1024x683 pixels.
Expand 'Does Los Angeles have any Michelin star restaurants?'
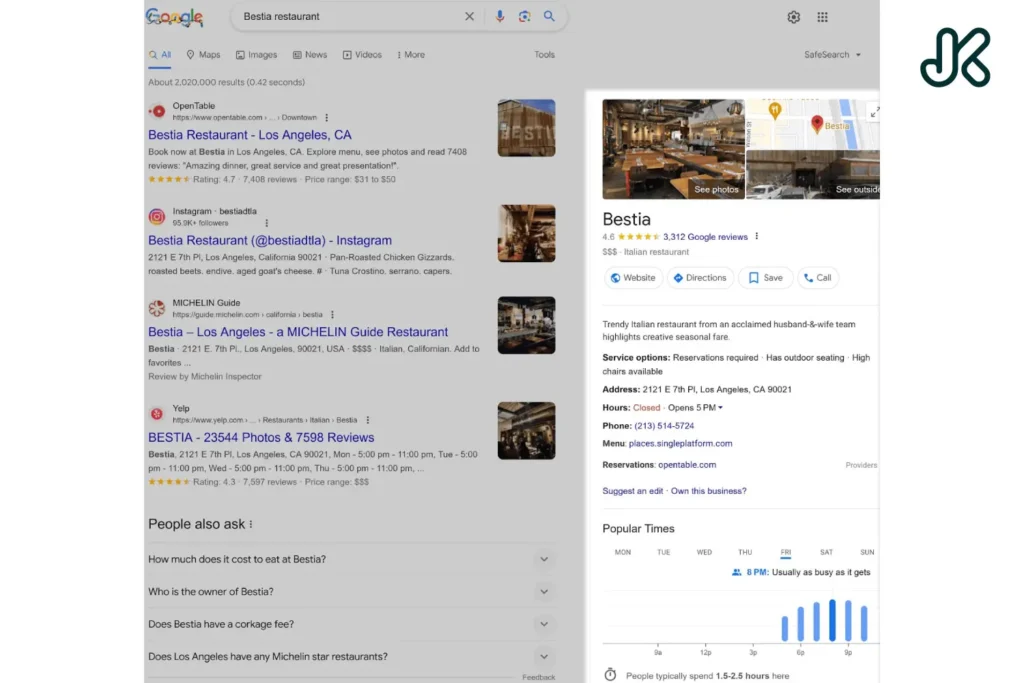(x=352, y=657)
